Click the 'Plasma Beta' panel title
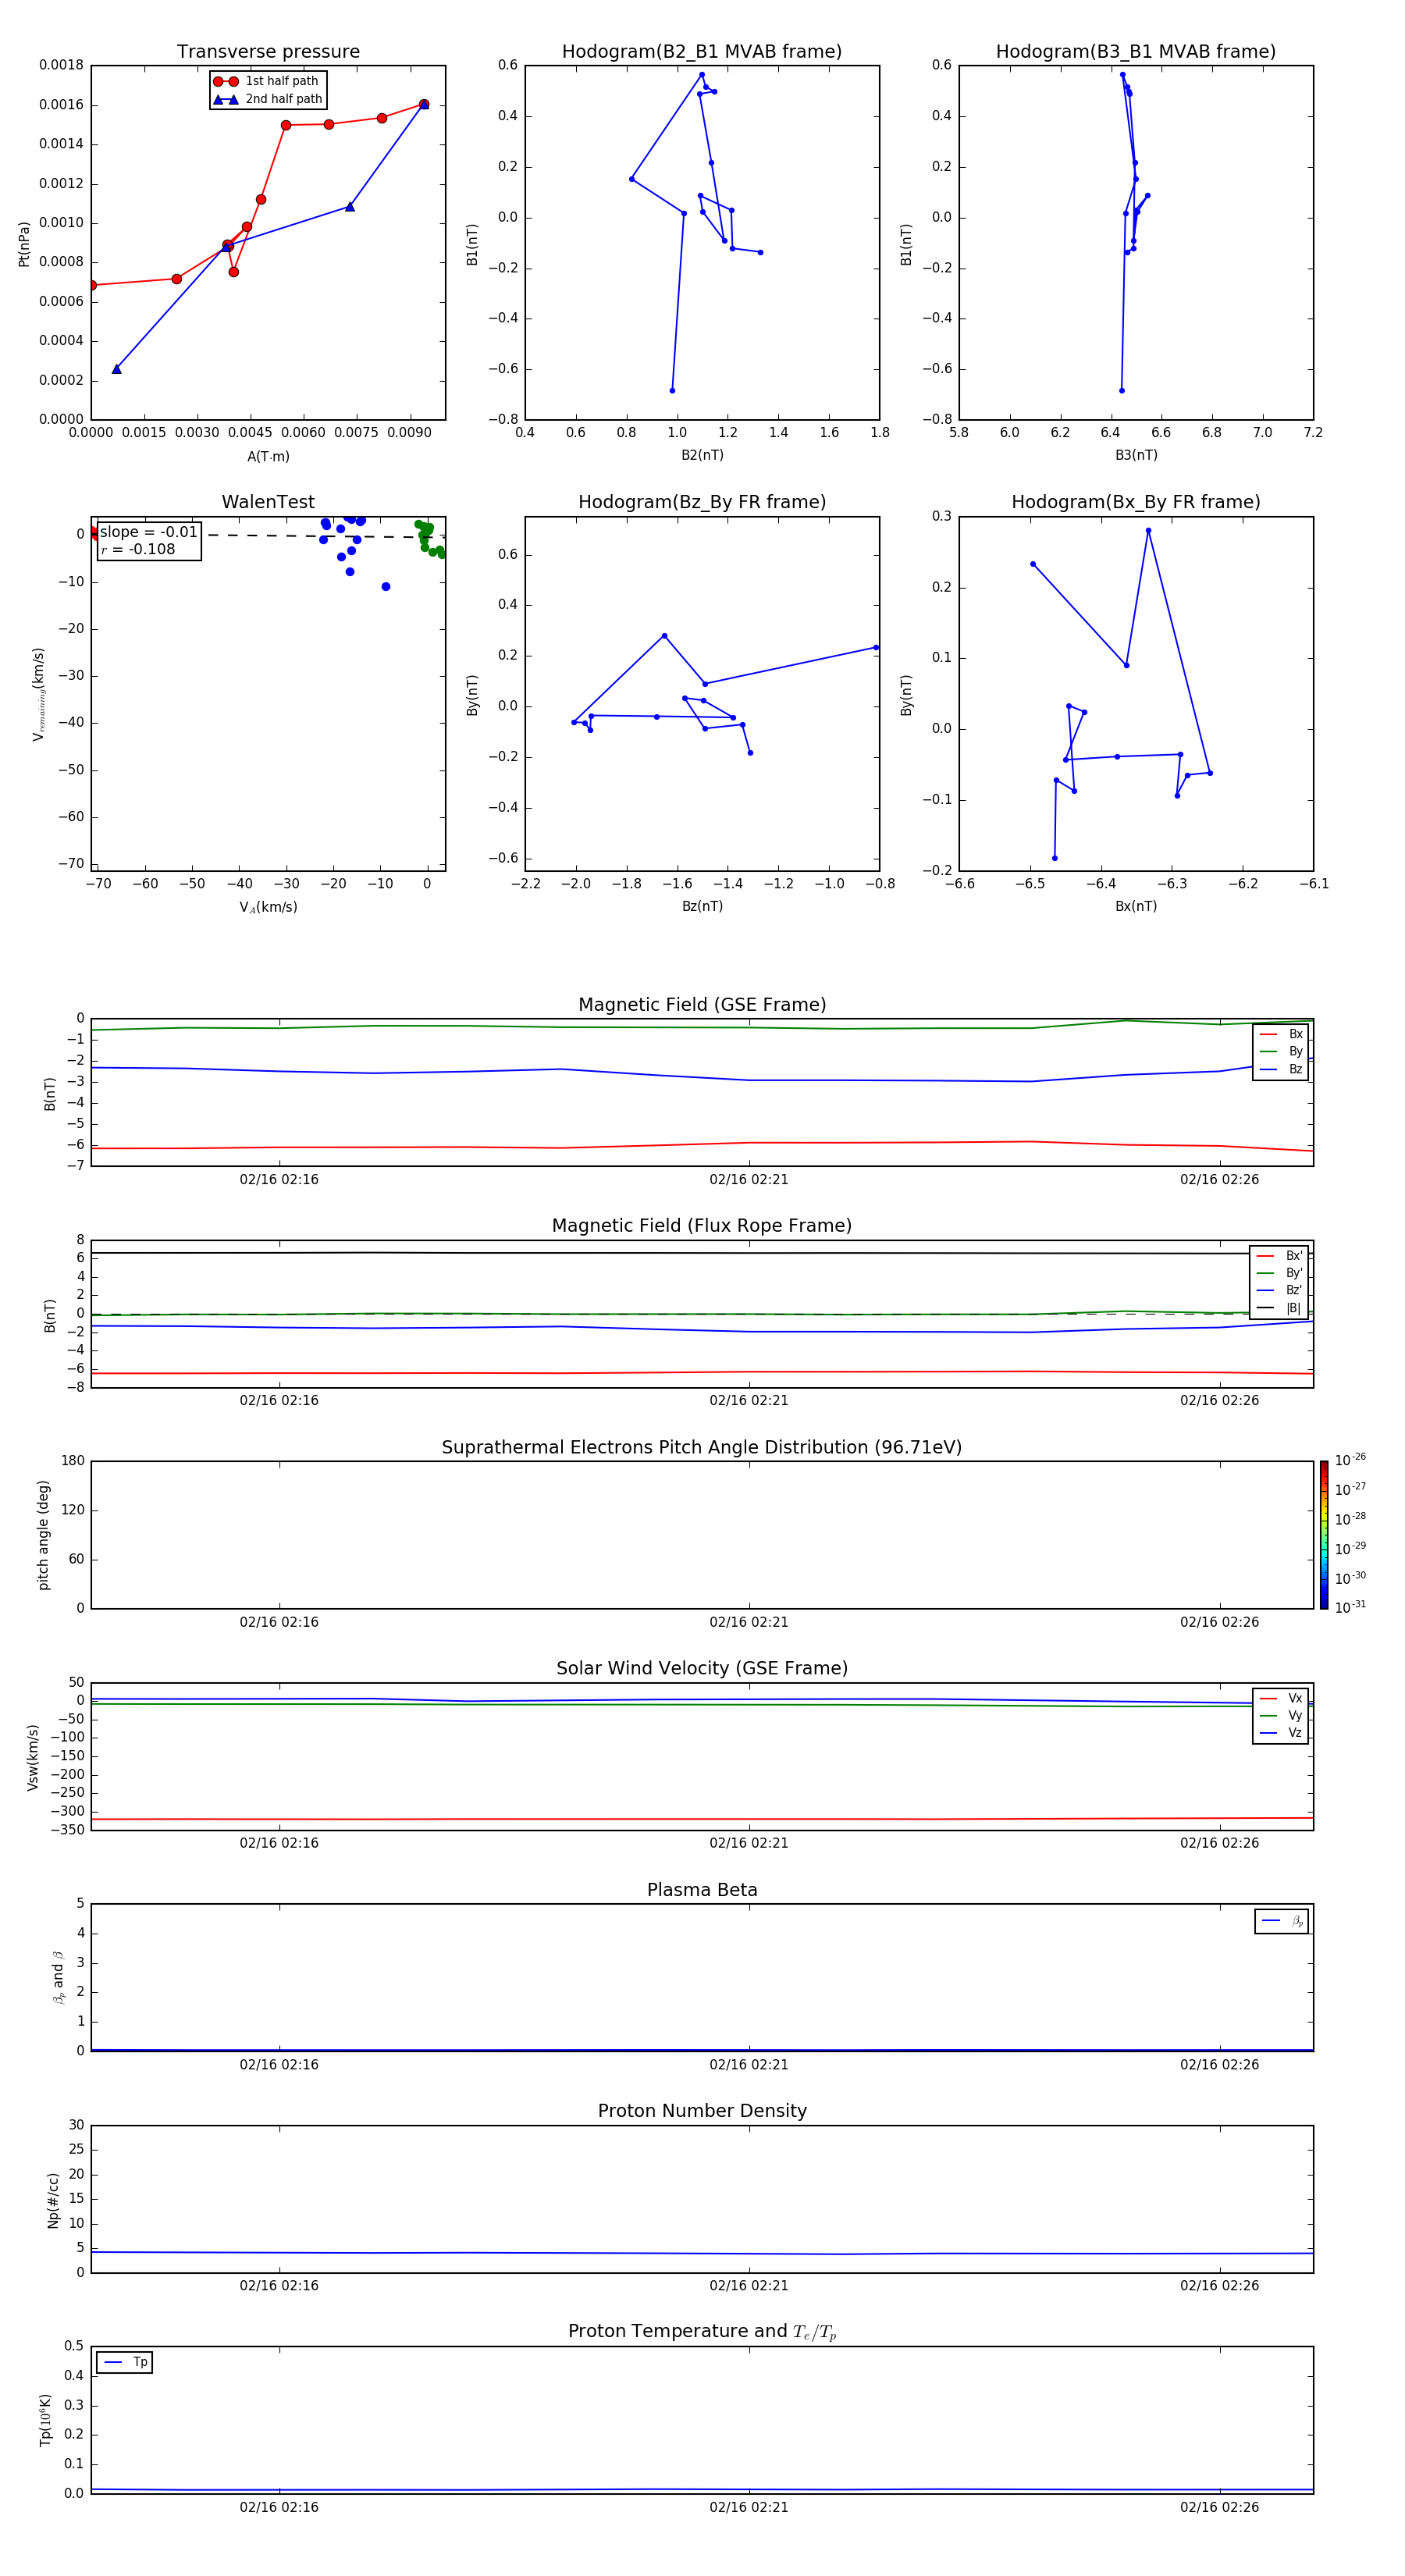 [702, 1890]
